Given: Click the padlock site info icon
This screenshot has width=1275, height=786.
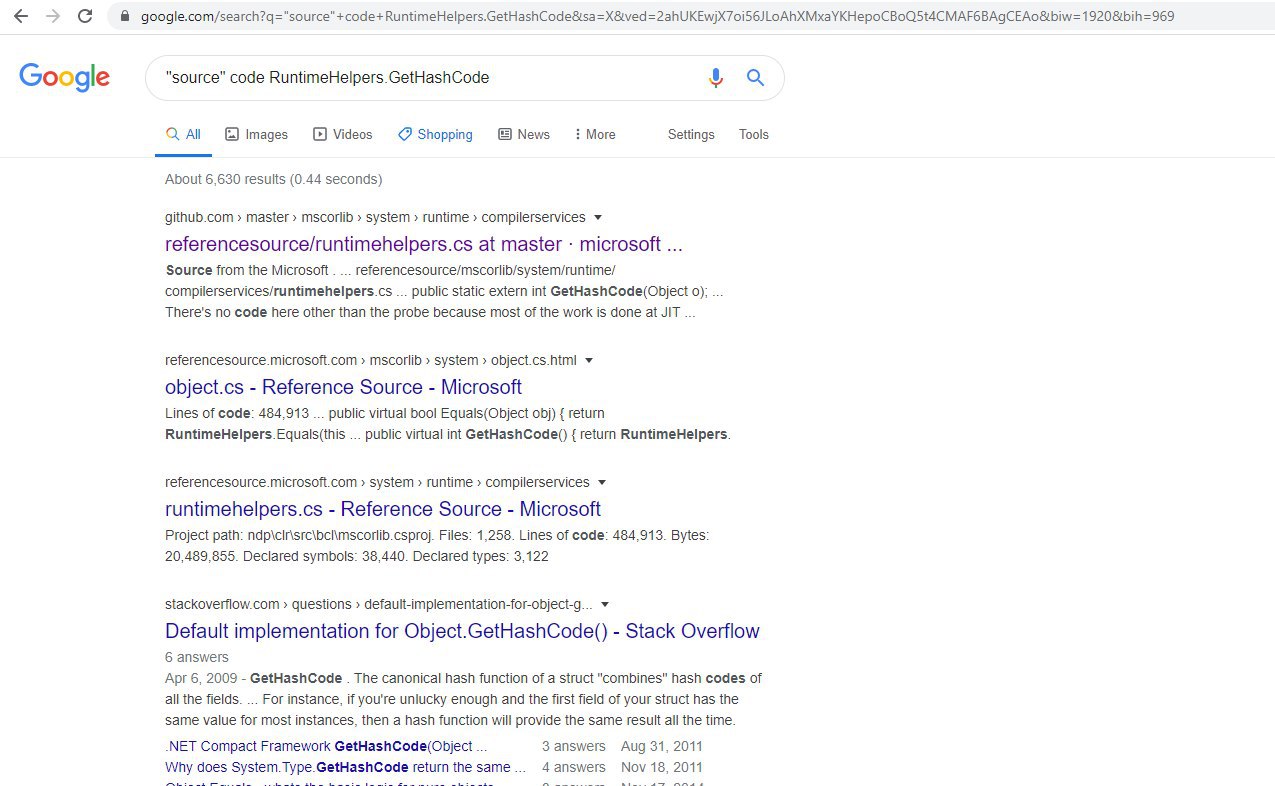Looking at the screenshot, I should (x=125, y=17).
